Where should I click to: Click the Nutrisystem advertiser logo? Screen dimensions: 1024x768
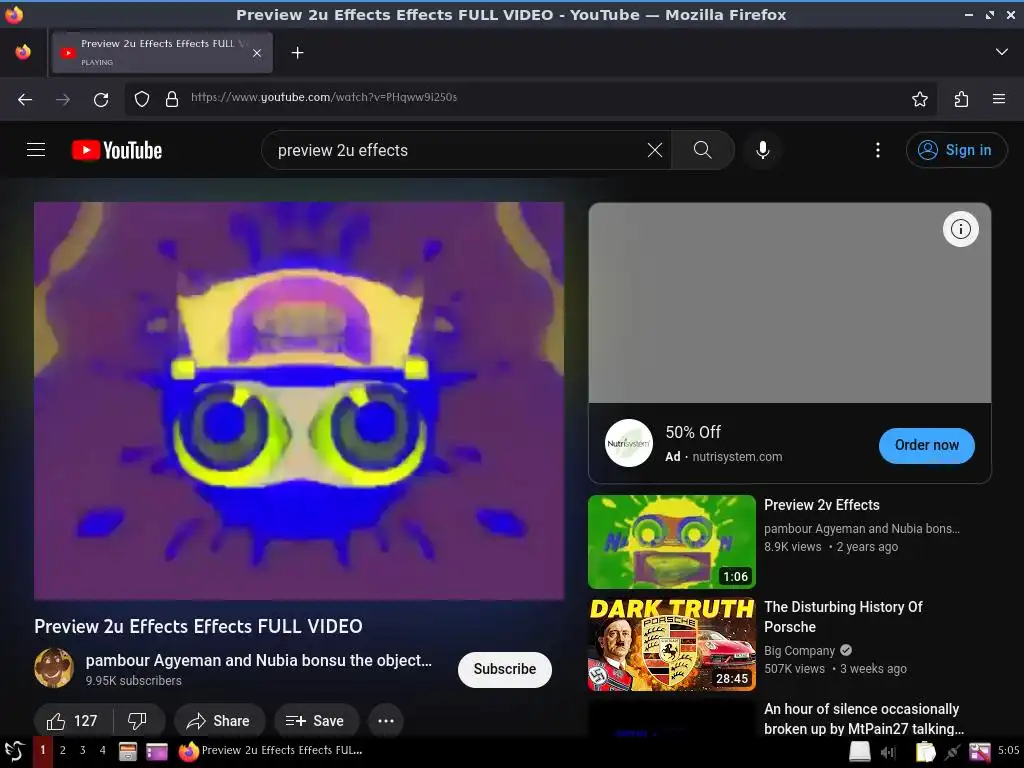(x=628, y=443)
